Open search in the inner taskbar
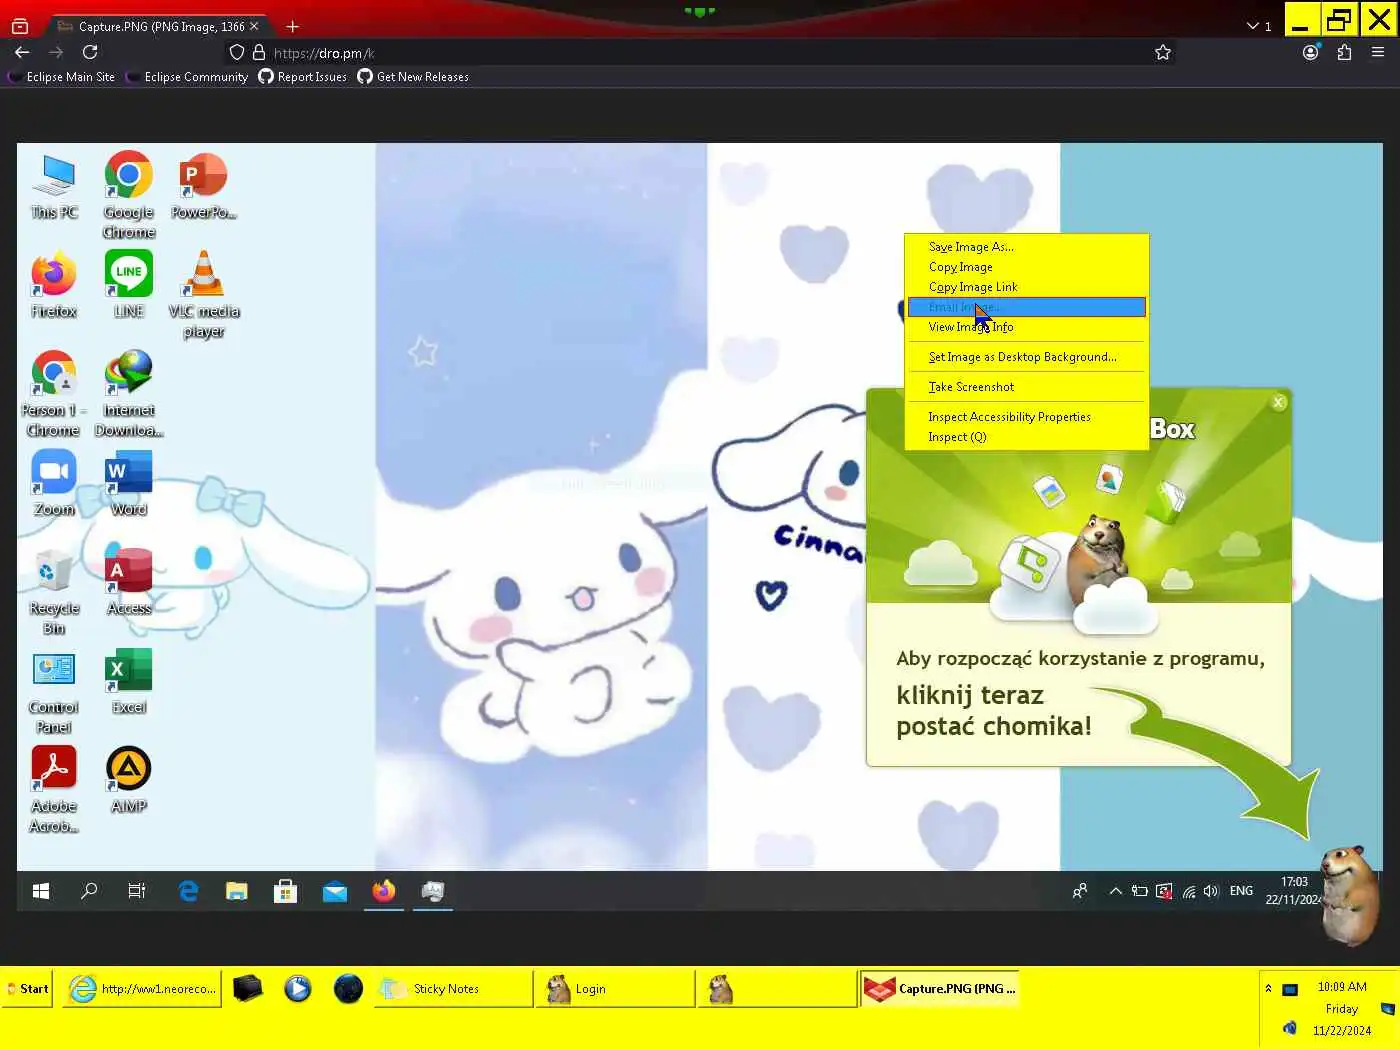 pos(89,891)
